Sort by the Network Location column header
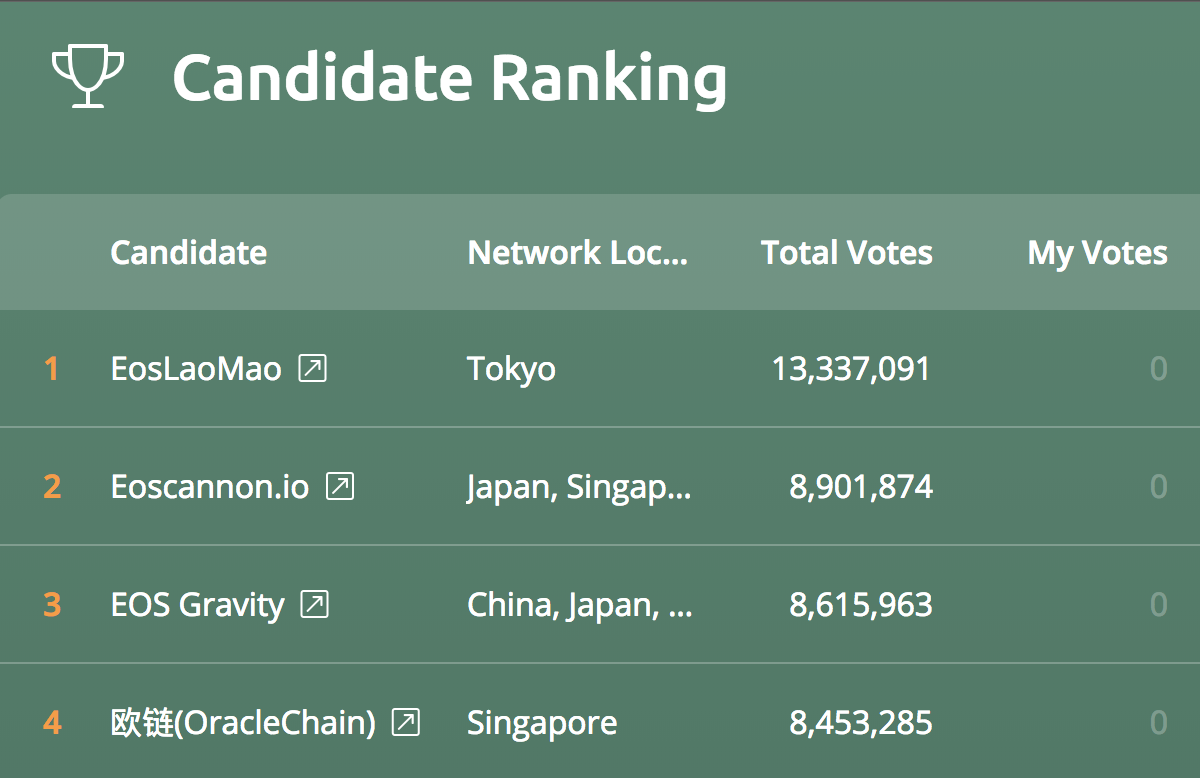The width and height of the screenshot is (1200, 778). tap(578, 252)
